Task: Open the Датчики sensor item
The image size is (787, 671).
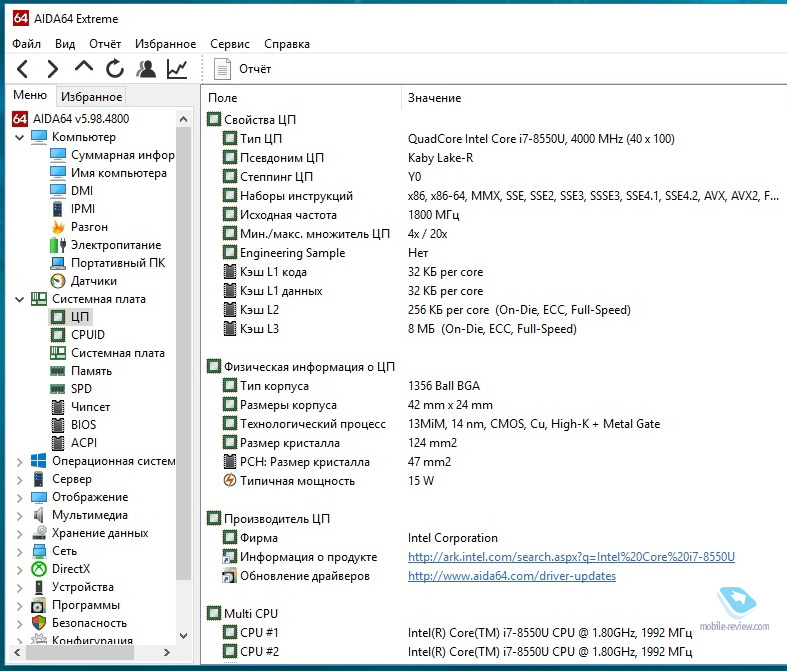Action: click(84, 281)
